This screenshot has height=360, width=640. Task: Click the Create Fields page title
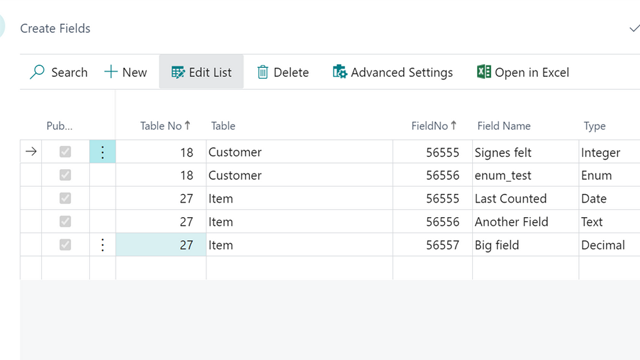point(55,29)
